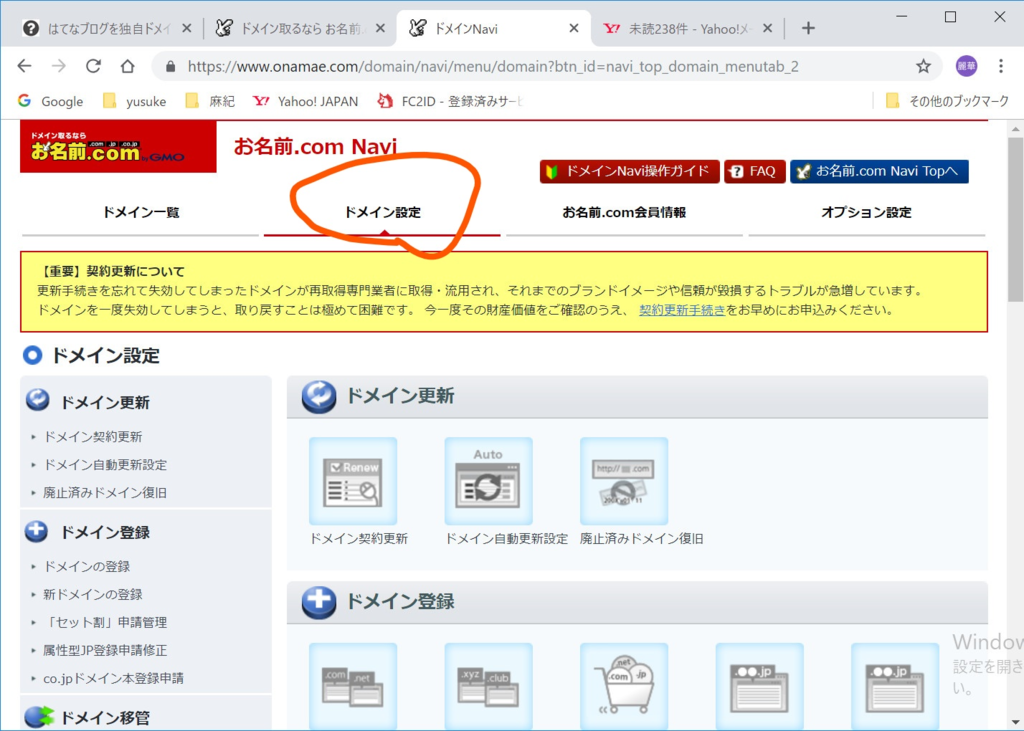Viewport: 1024px width, 731px height.
Task: Click sidebar link 廃止済みドメイン復旧
Action: 104,493
